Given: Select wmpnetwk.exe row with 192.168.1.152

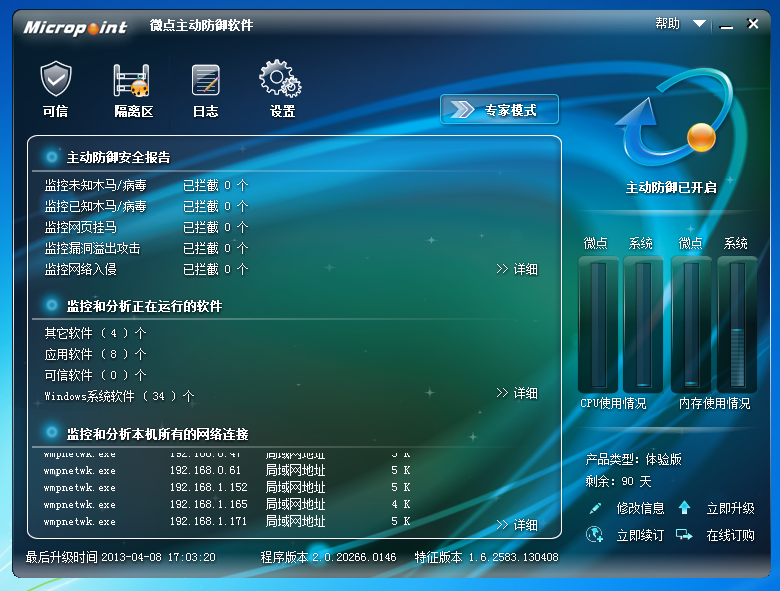Looking at the screenshot, I should [227, 487].
